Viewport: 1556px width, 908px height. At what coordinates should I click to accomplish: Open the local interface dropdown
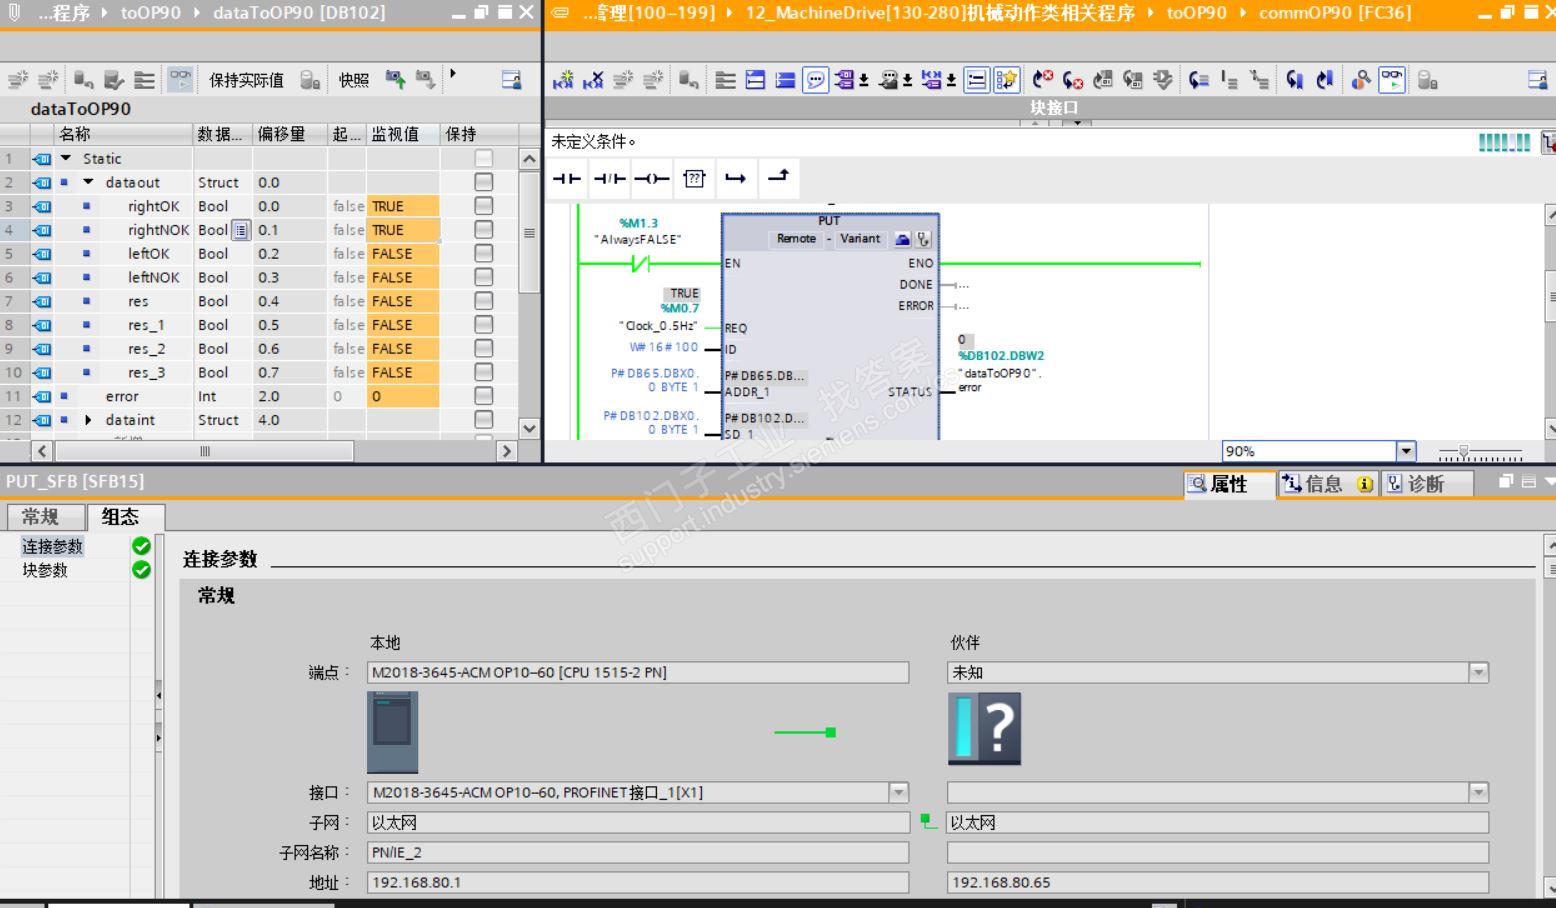tap(898, 792)
